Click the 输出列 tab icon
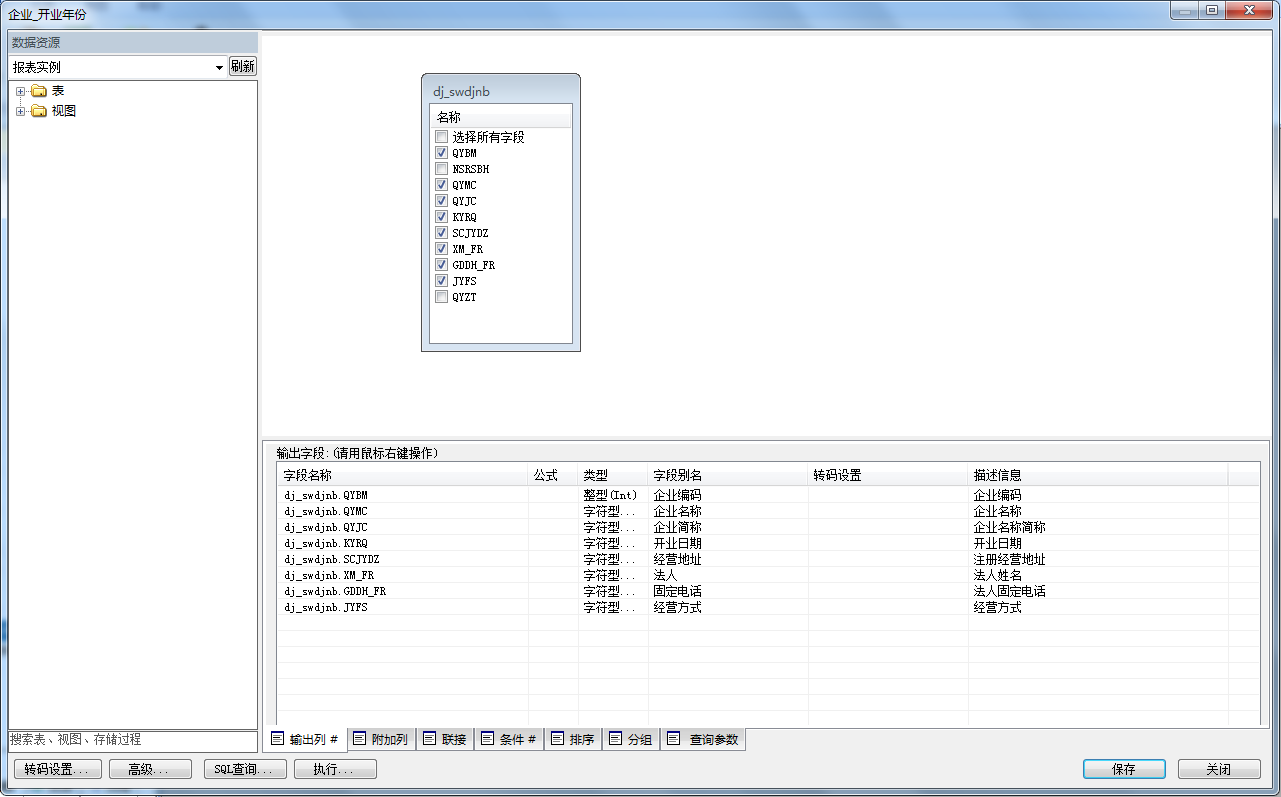 point(277,739)
